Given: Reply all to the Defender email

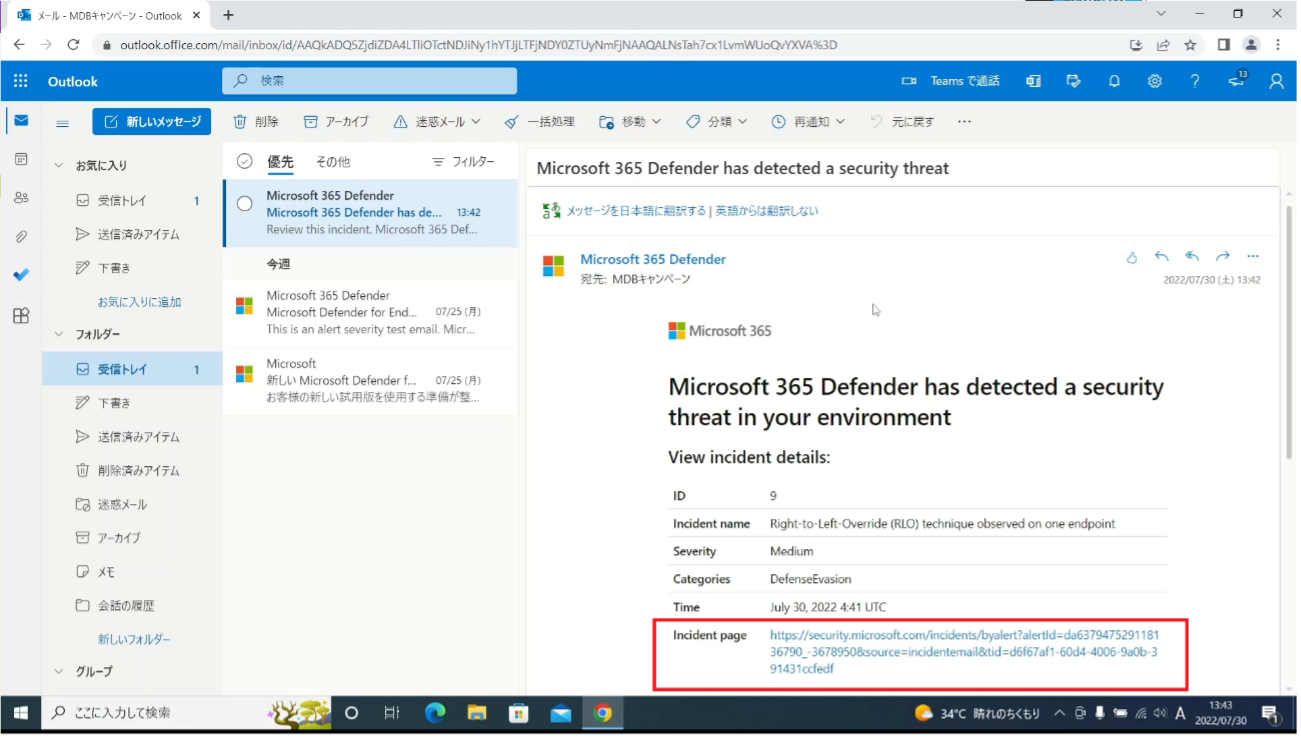Looking at the screenshot, I should click(x=1192, y=257).
